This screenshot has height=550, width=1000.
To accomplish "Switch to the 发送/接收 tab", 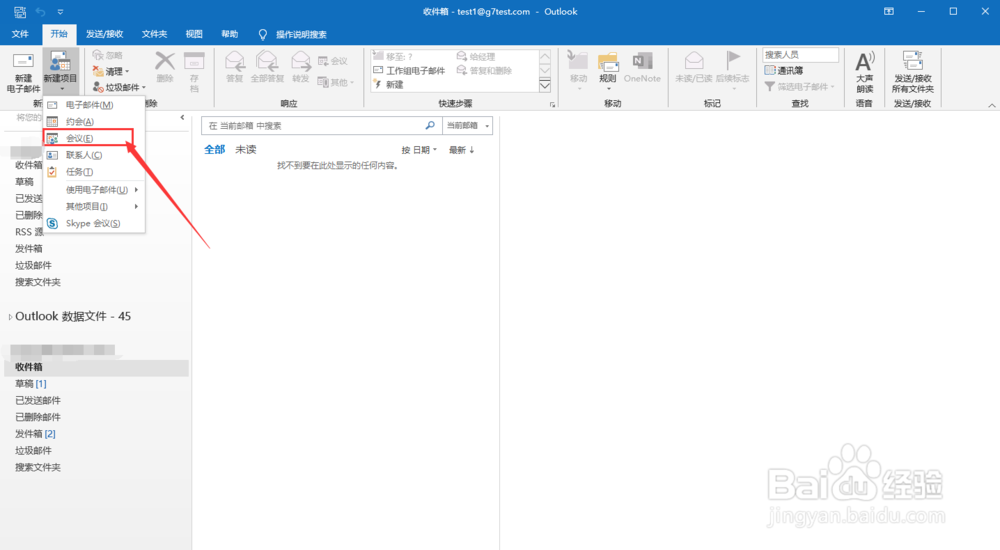I will click(105, 34).
